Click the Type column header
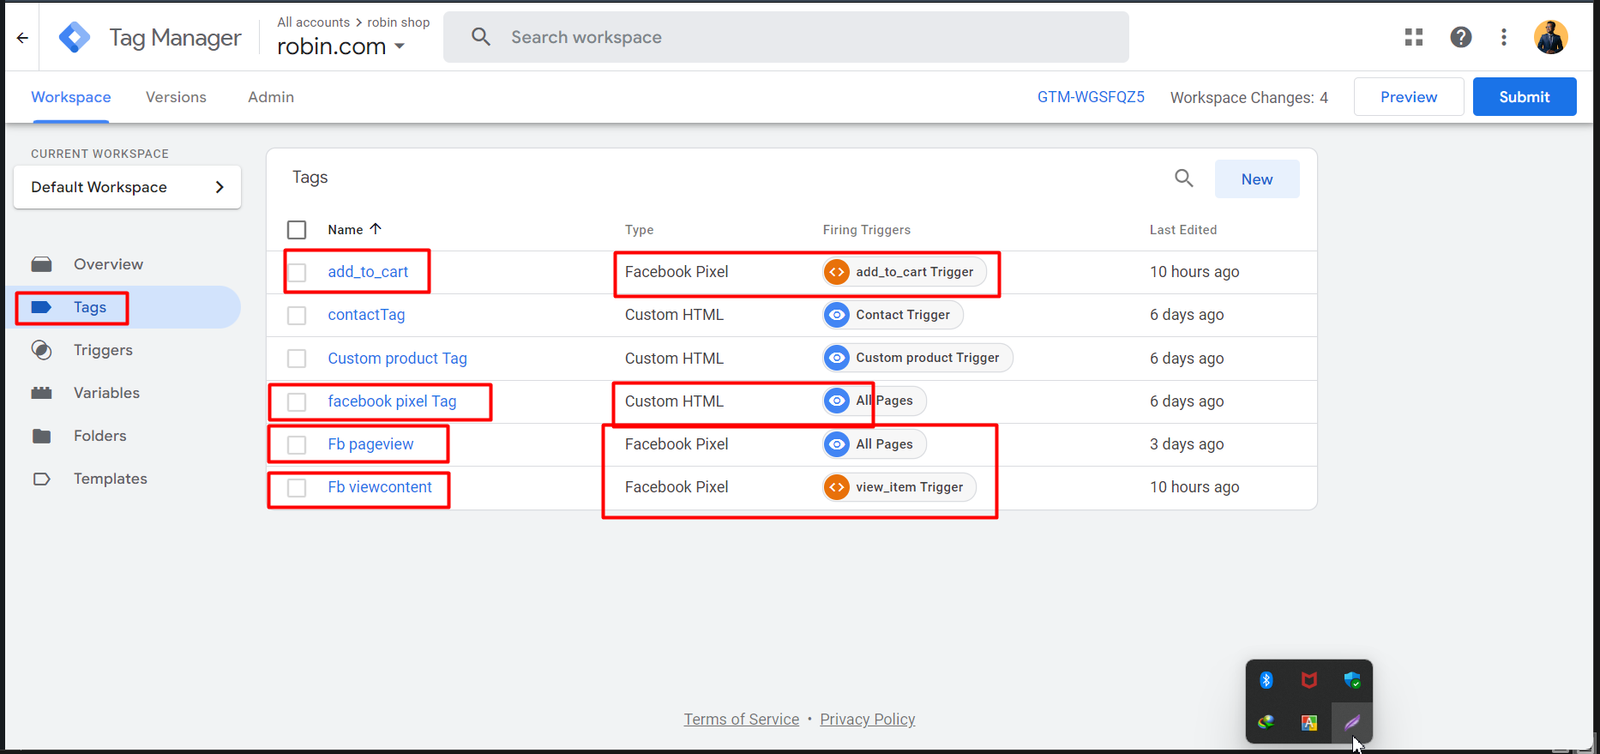Image resolution: width=1600 pixels, height=754 pixels. pos(639,230)
